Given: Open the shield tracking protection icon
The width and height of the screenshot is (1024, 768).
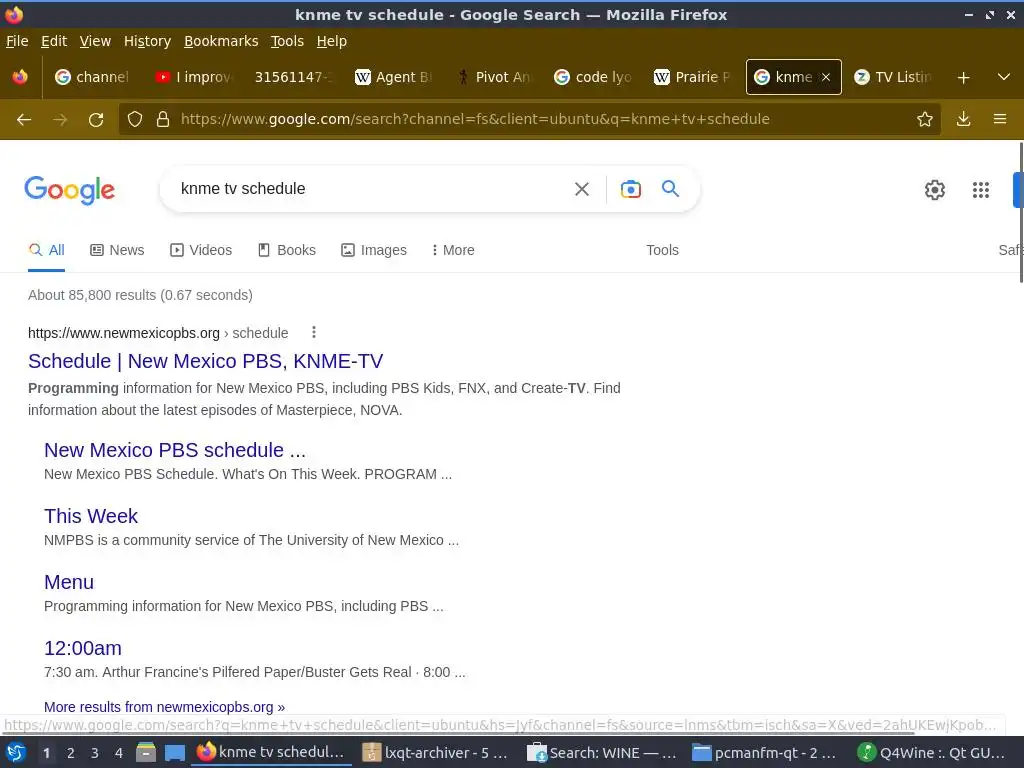Looking at the screenshot, I should tap(135, 119).
